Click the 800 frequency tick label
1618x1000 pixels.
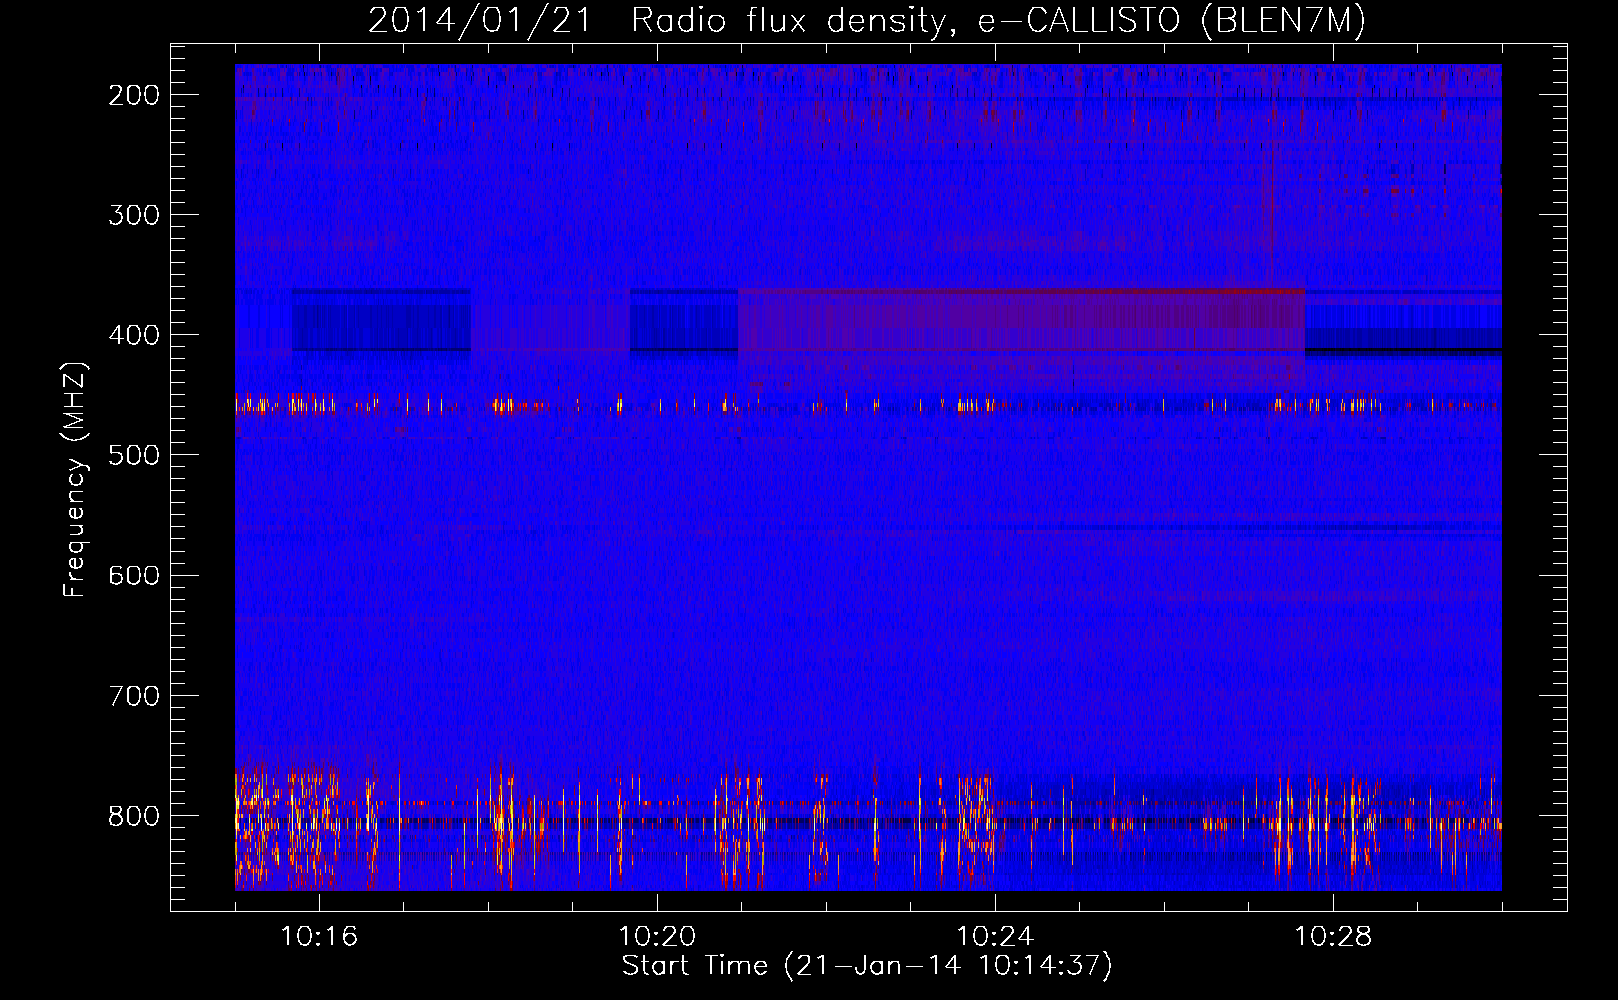(134, 815)
